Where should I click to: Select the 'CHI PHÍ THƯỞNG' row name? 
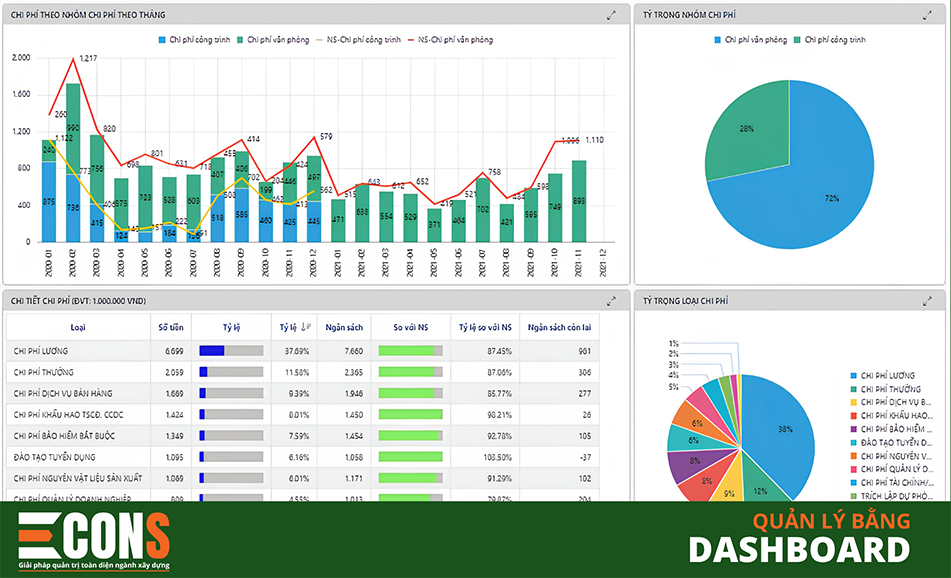tap(43, 372)
